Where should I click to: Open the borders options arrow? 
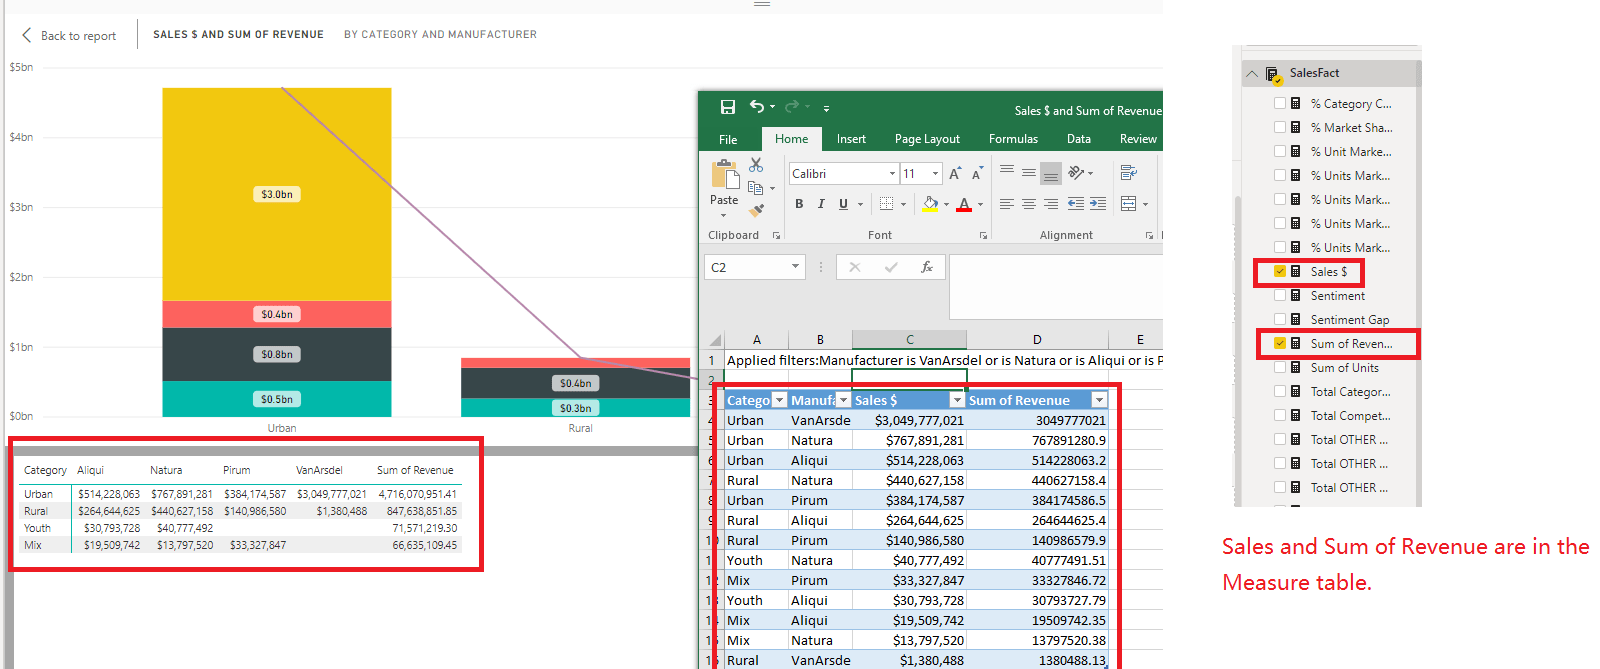click(903, 204)
